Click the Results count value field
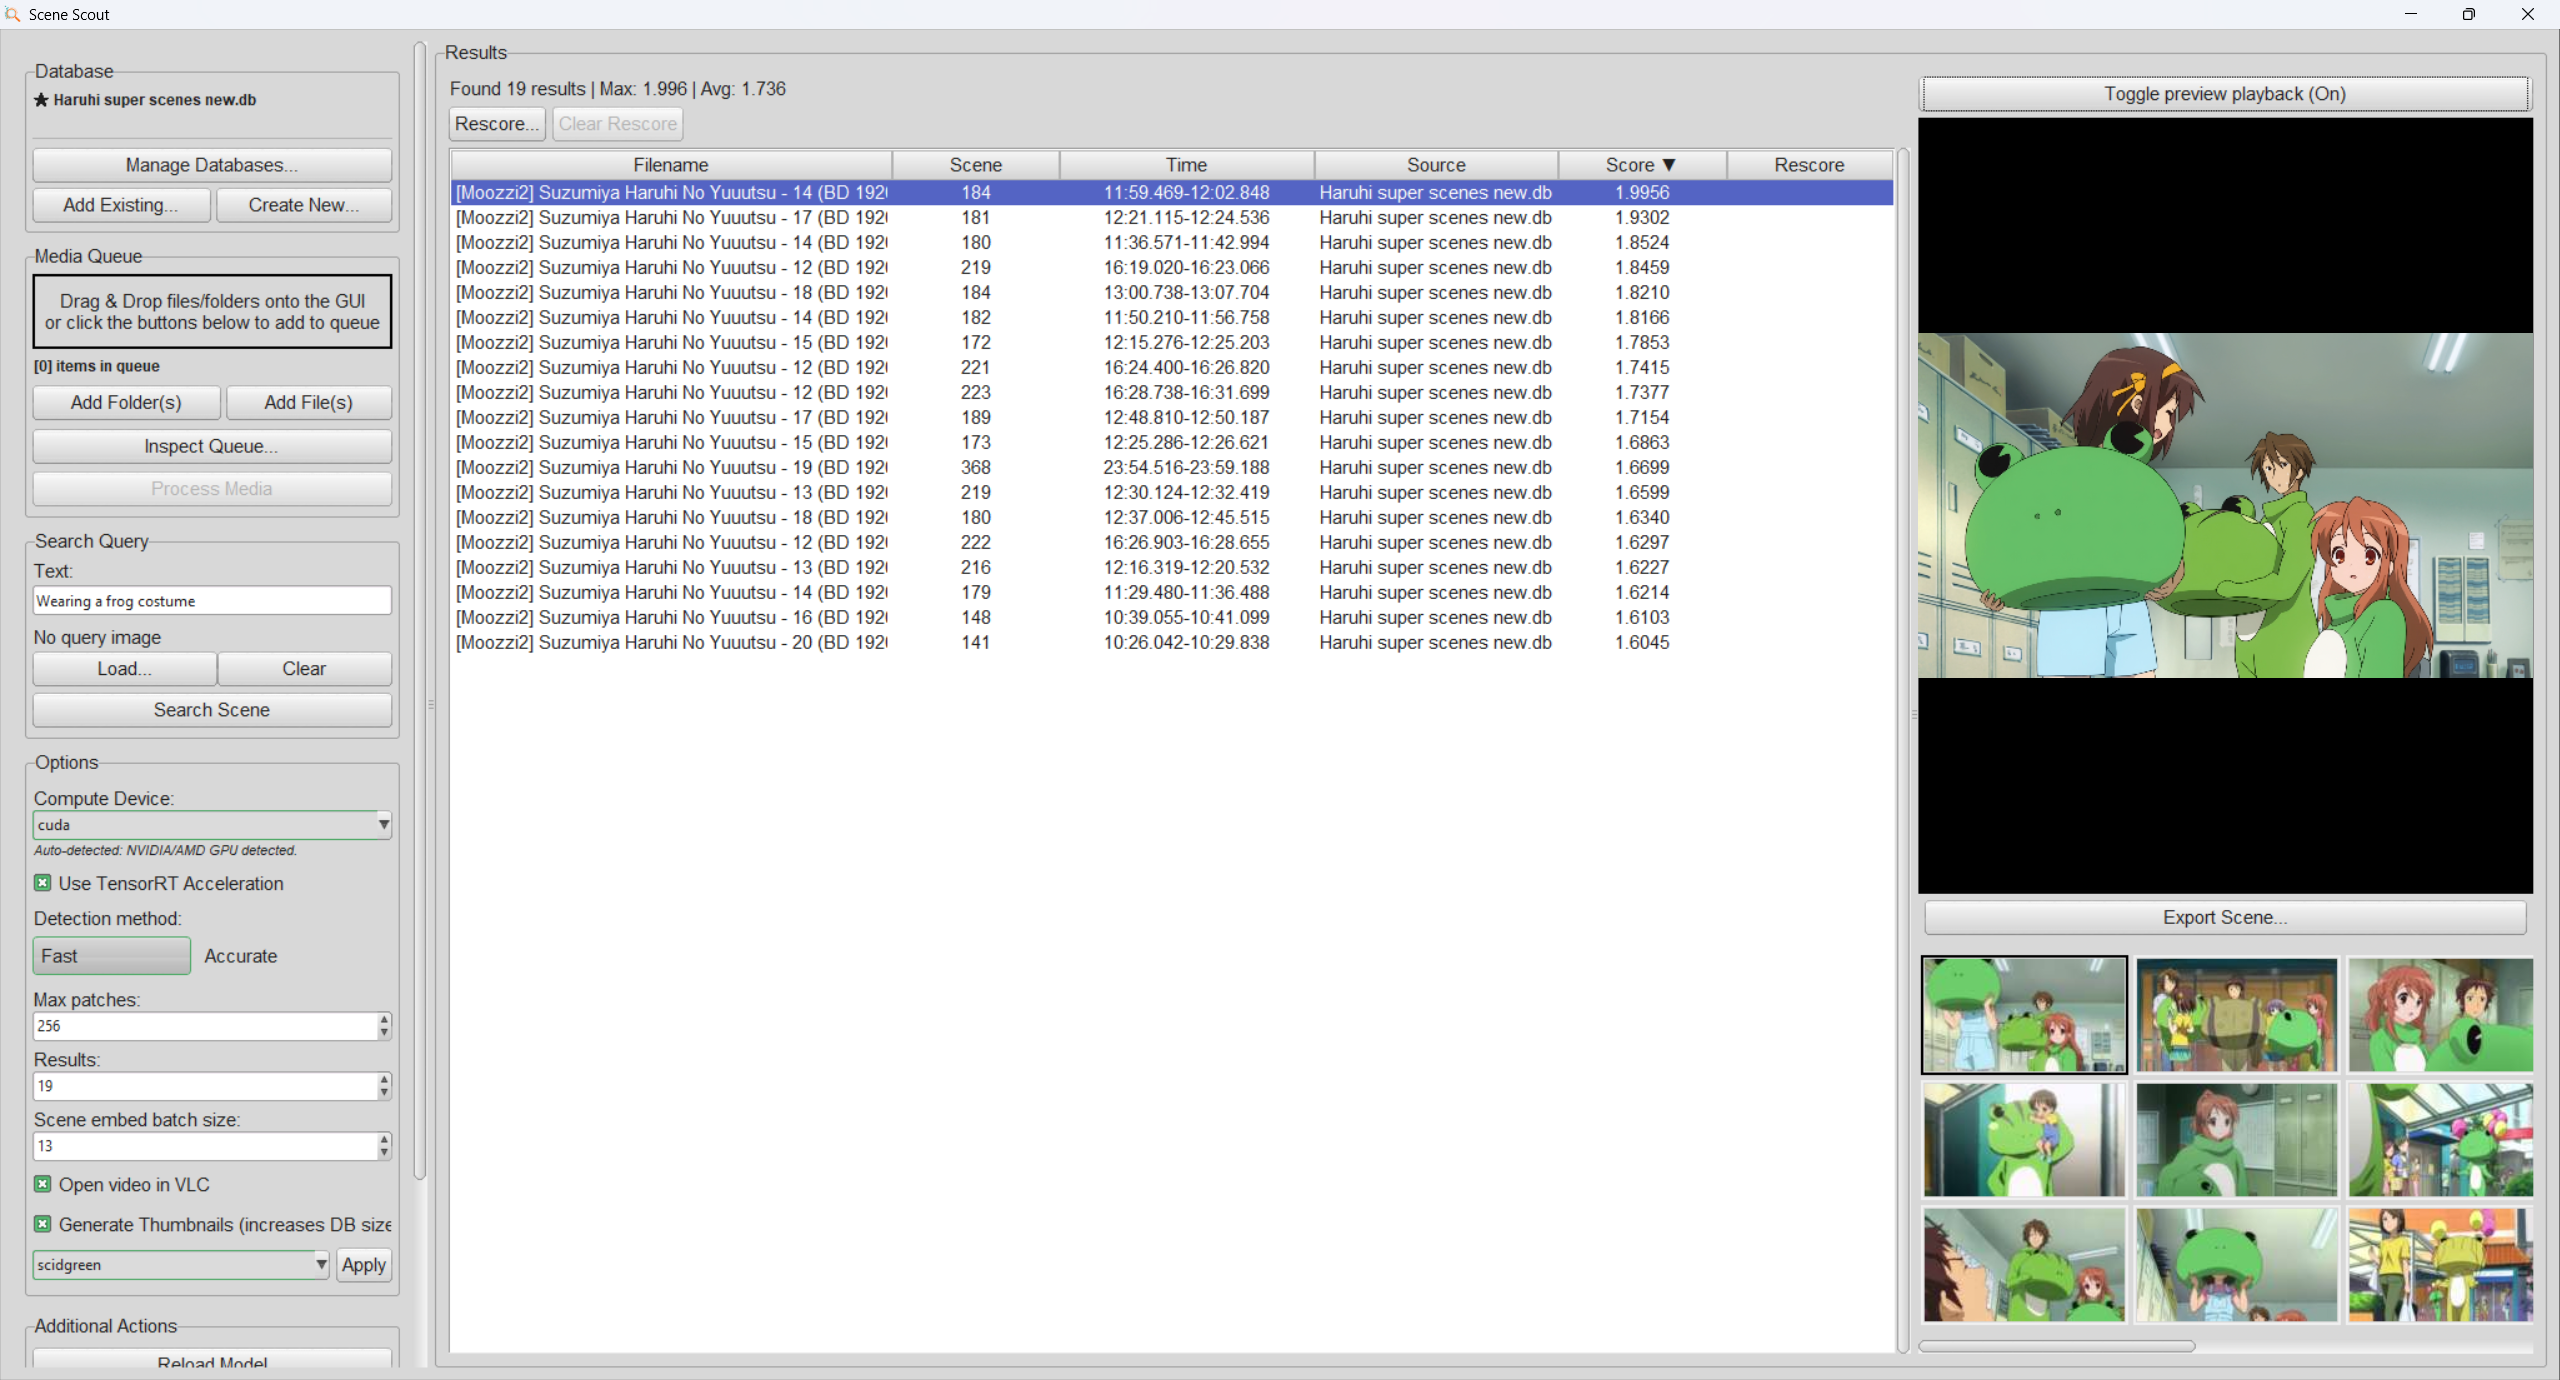Image resolution: width=2560 pixels, height=1380 pixels. click(205, 1086)
